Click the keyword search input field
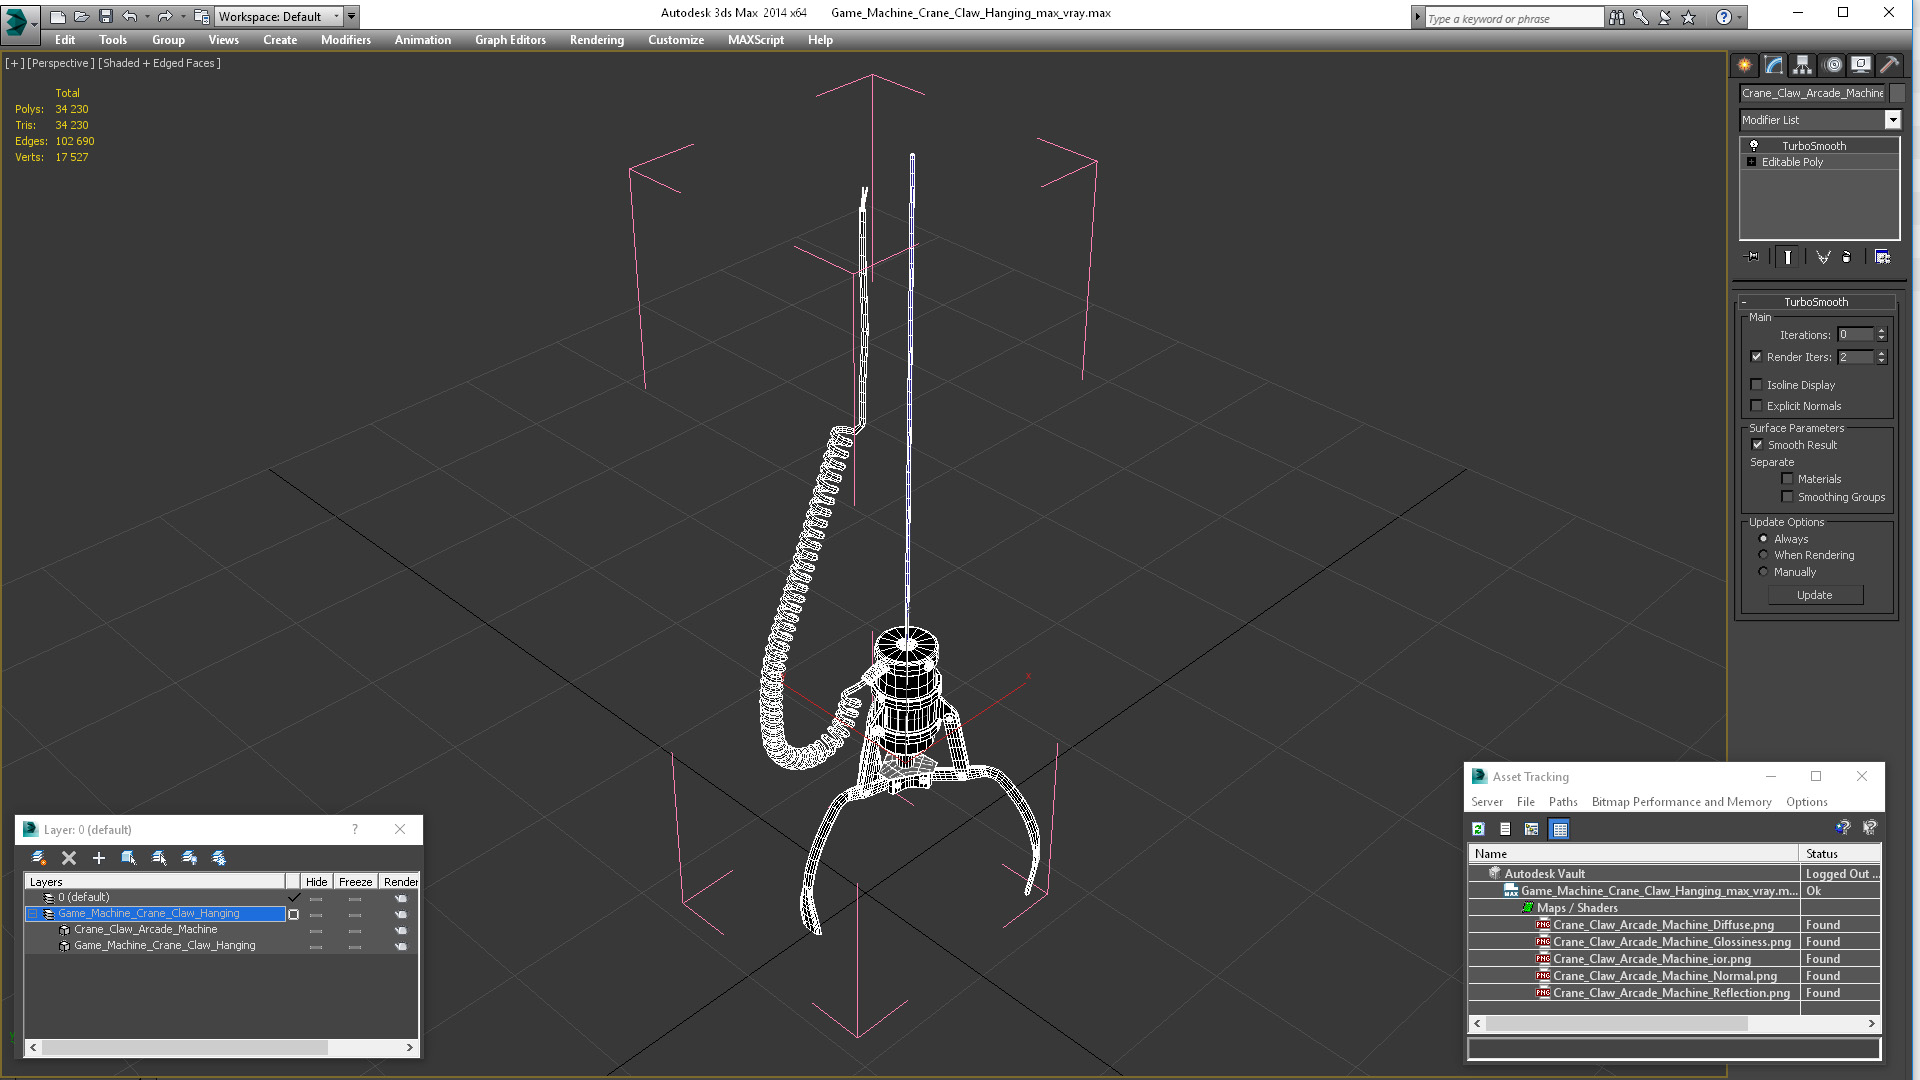 (x=1513, y=18)
